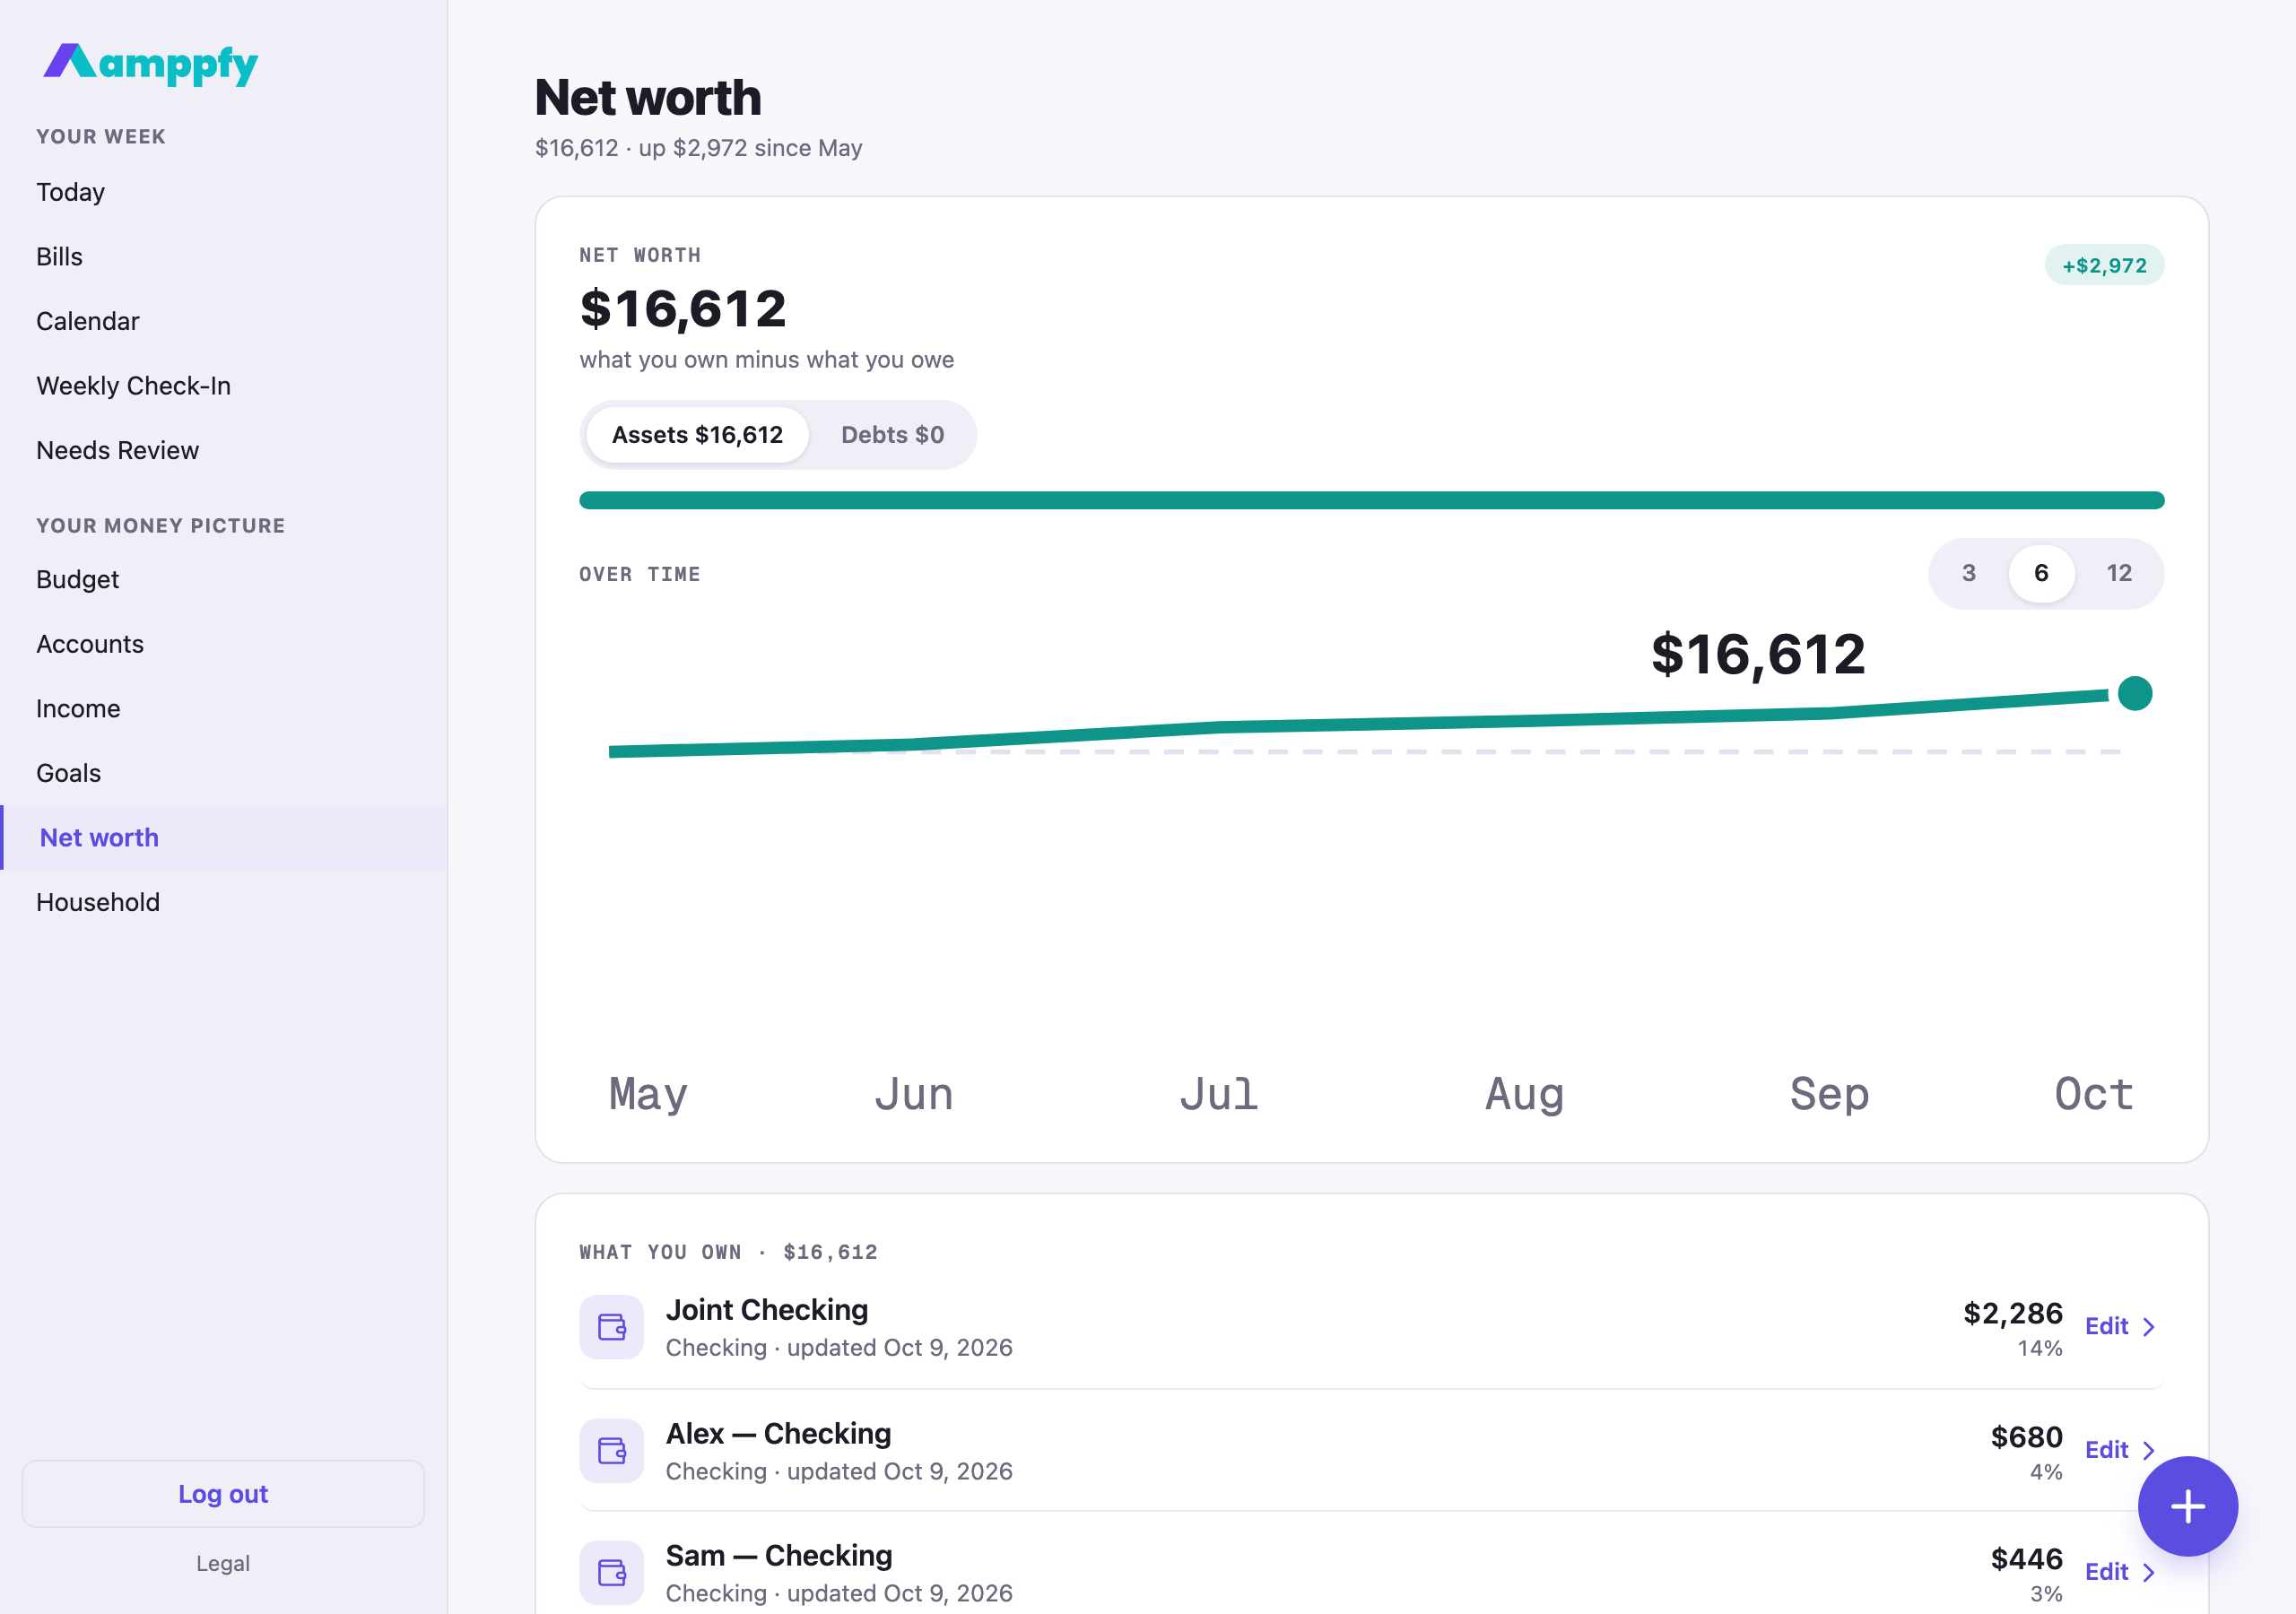The image size is (2296, 1614).
Task: Click the May label on chart axis
Action: (x=648, y=1094)
